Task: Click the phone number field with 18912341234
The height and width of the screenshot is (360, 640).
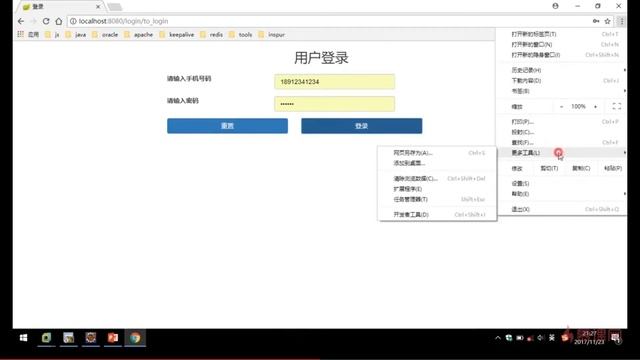Action: (334, 82)
